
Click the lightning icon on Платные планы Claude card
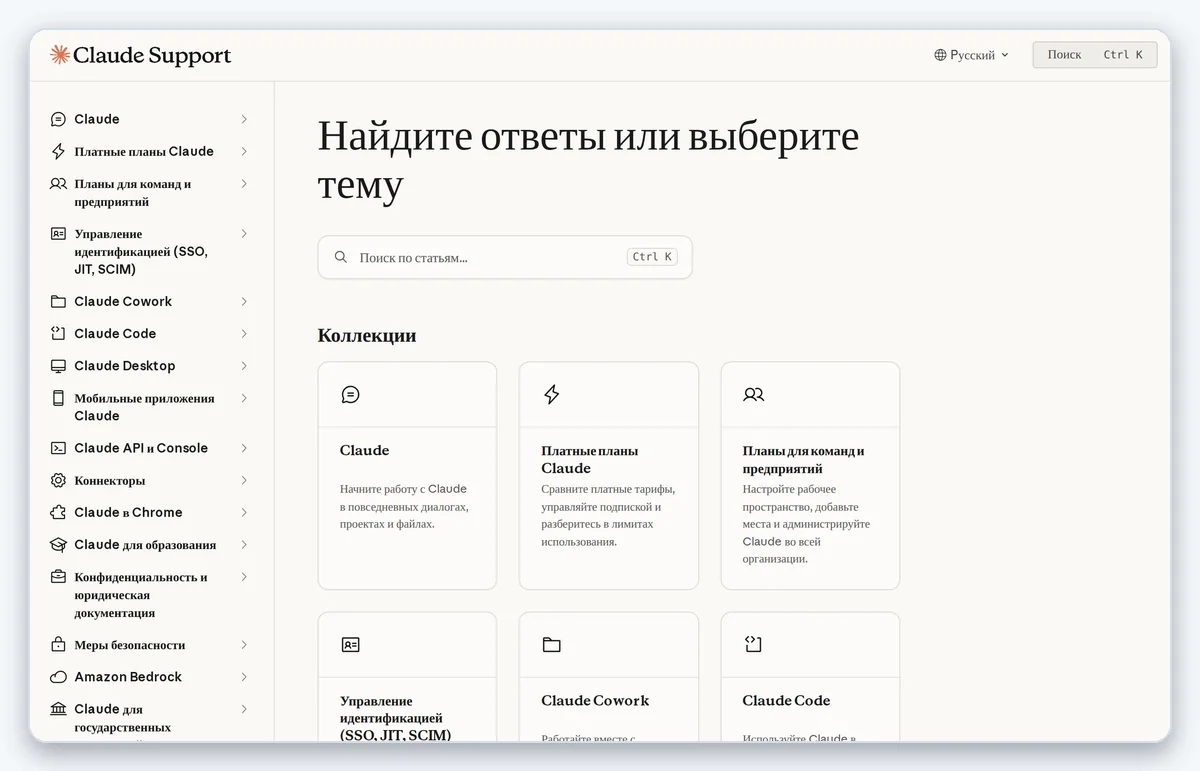551,394
